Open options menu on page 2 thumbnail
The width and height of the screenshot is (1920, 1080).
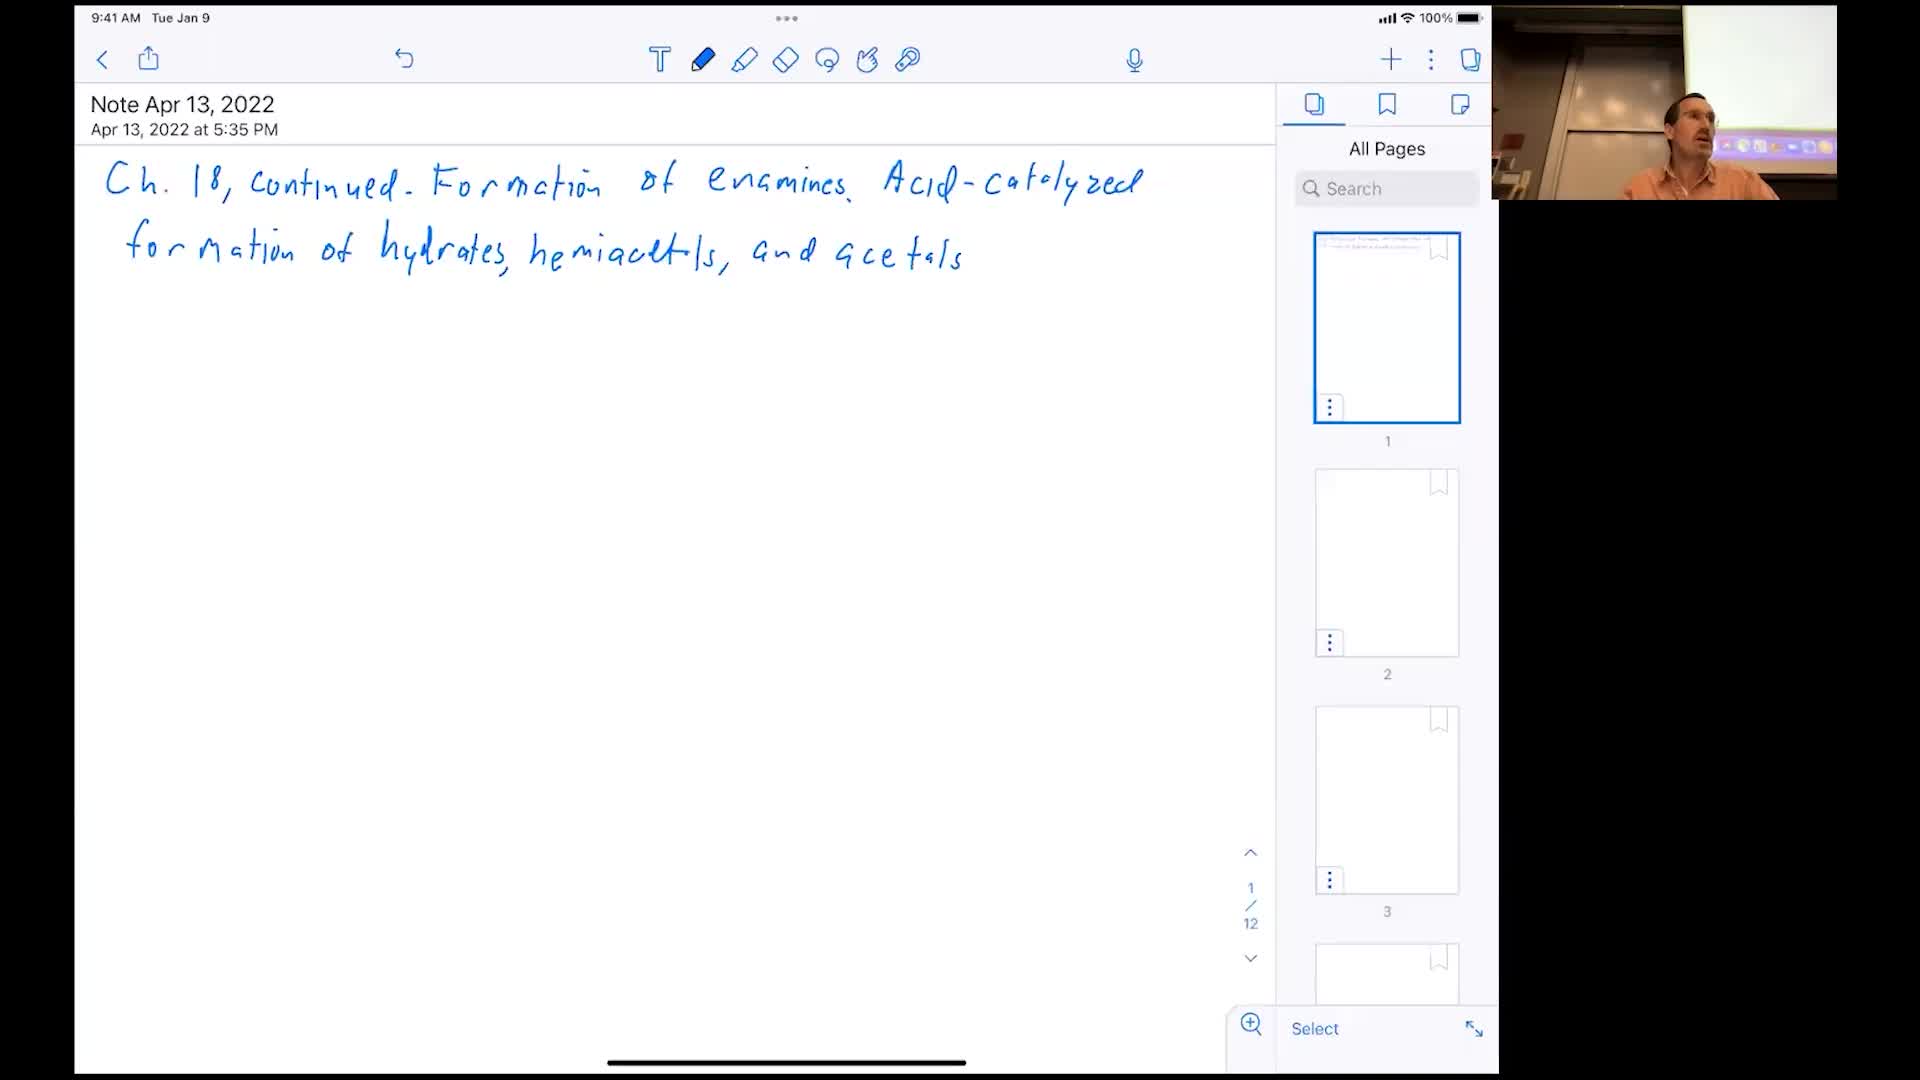(1329, 641)
